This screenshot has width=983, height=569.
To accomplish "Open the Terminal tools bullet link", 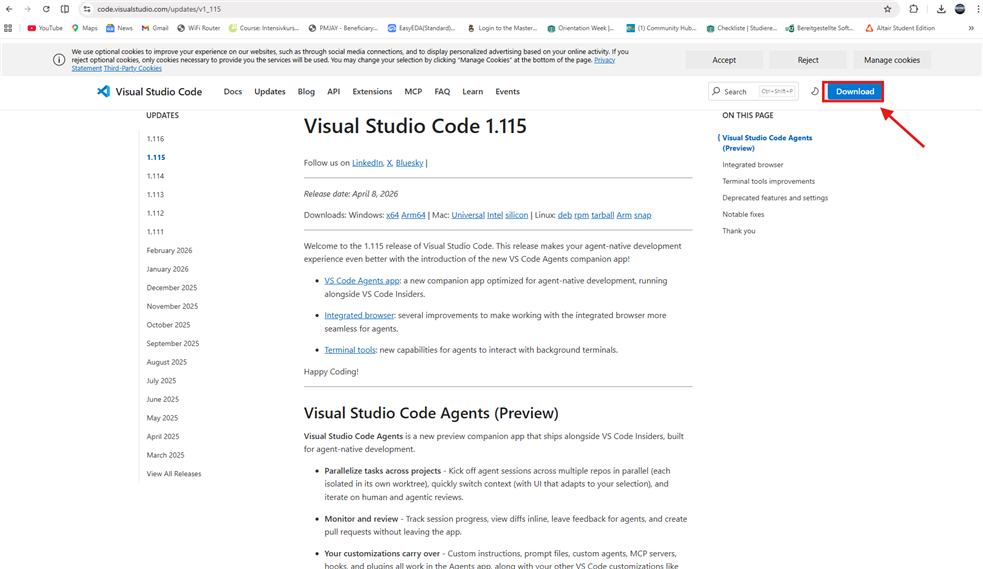I will [350, 350].
